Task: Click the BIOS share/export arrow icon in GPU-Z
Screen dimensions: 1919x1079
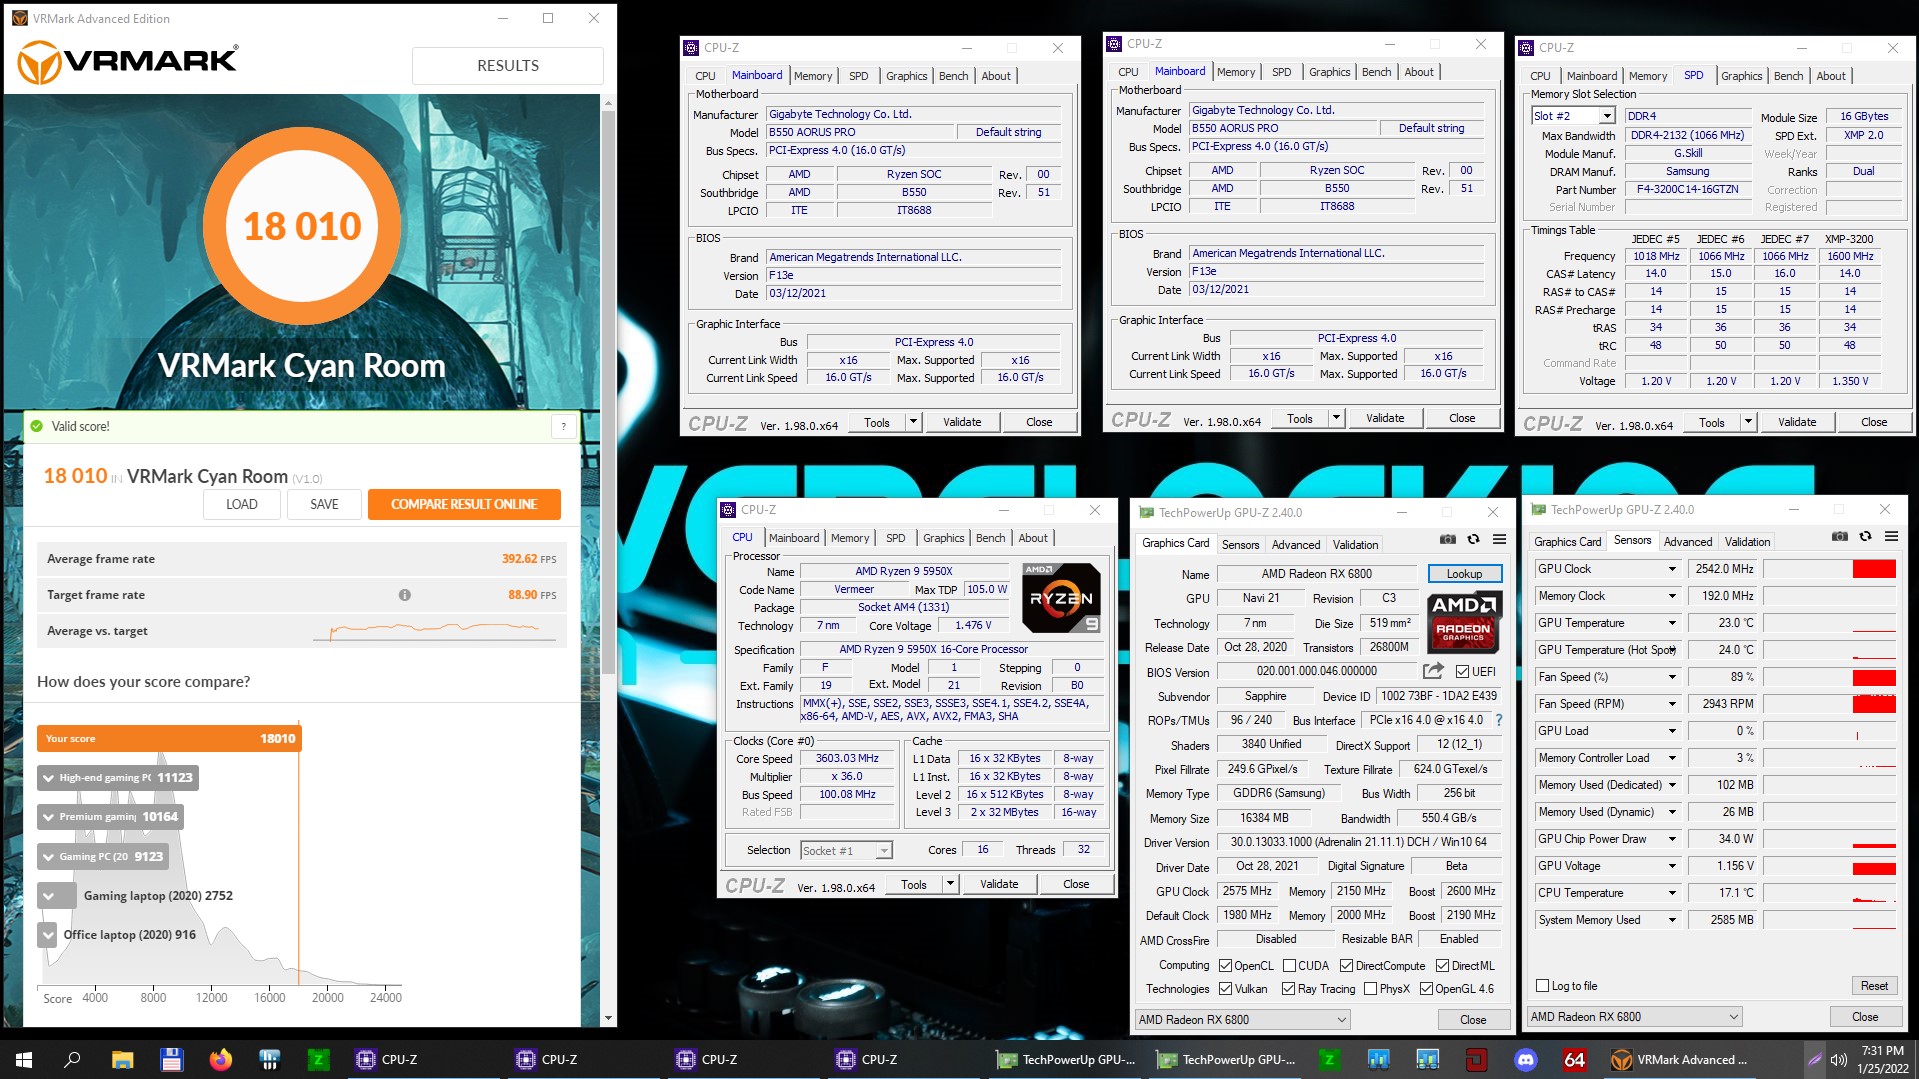Action: pos(1433,671)
